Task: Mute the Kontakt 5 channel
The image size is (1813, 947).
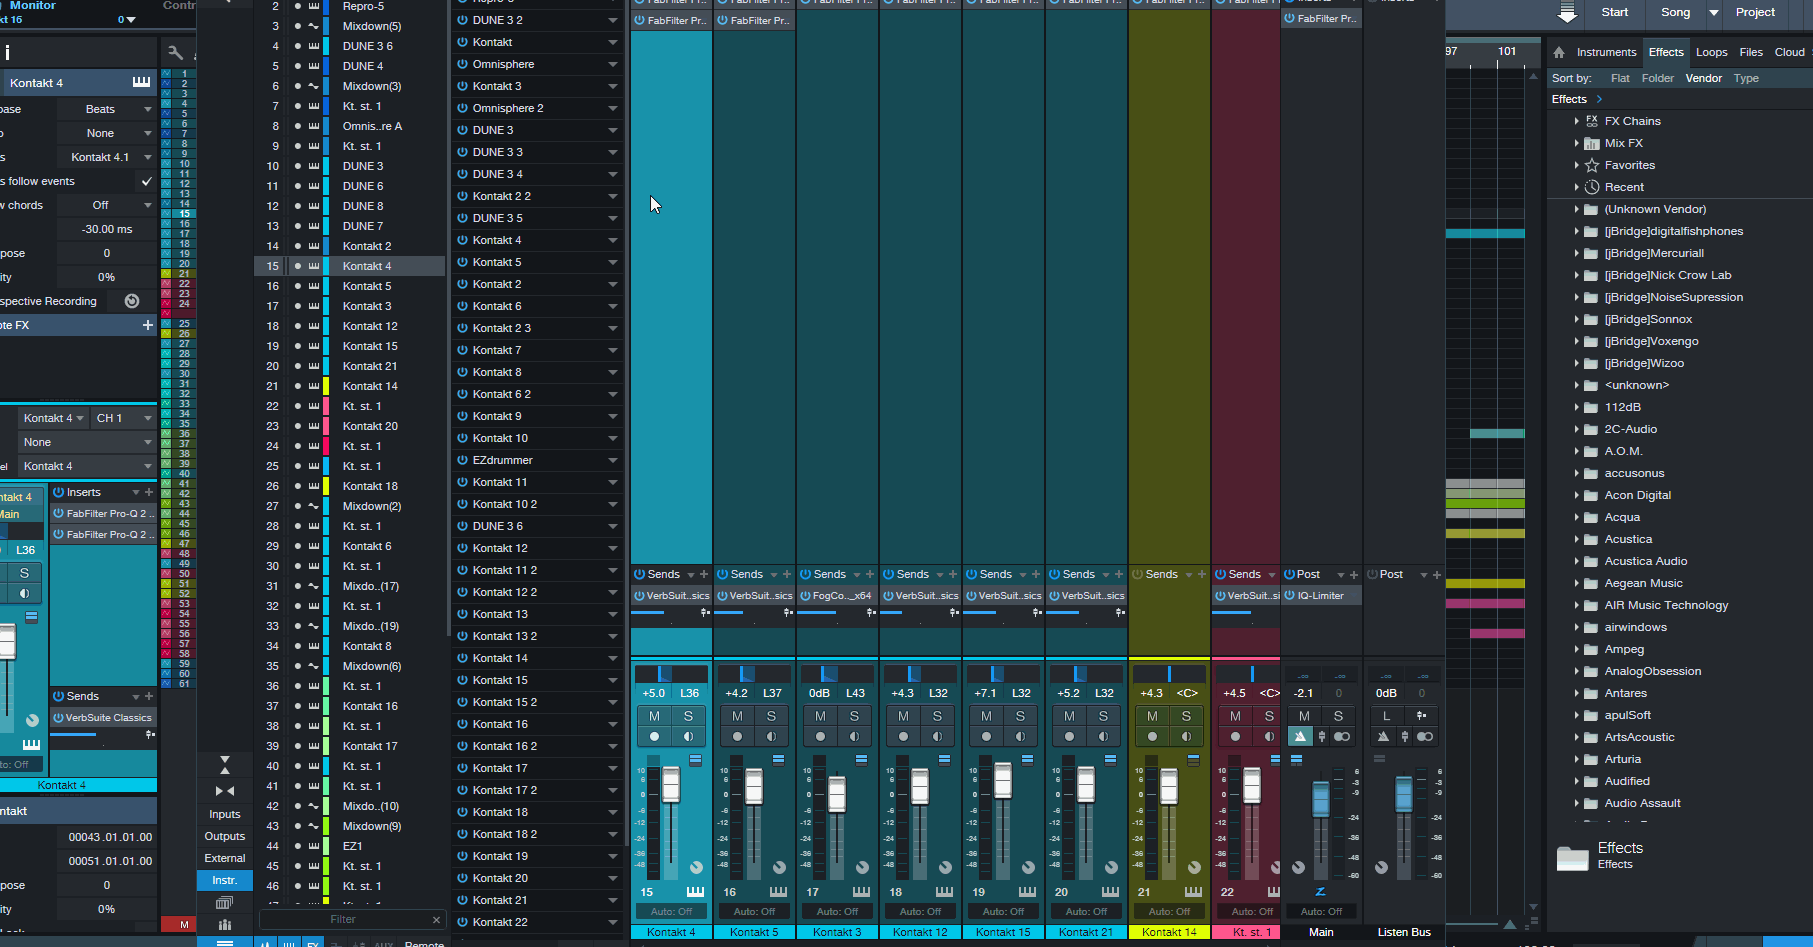Action: [x=737, y=716]
